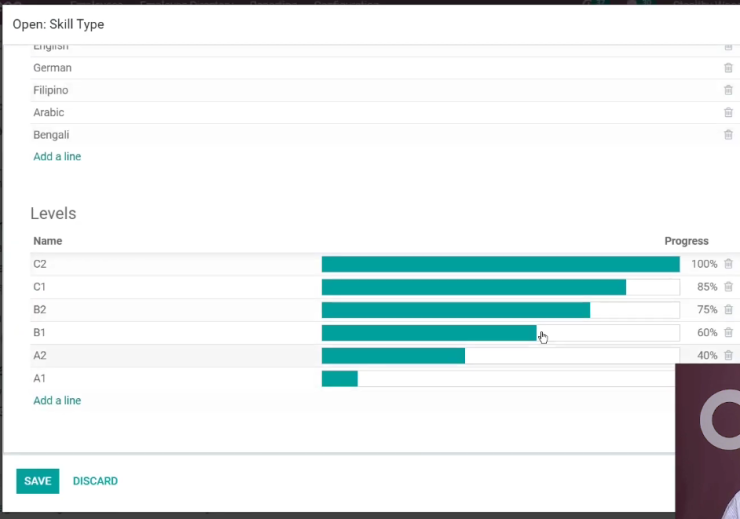Add a line under the skills list
The height and width of the screenshot is (519, 740).
coord(57,157)
